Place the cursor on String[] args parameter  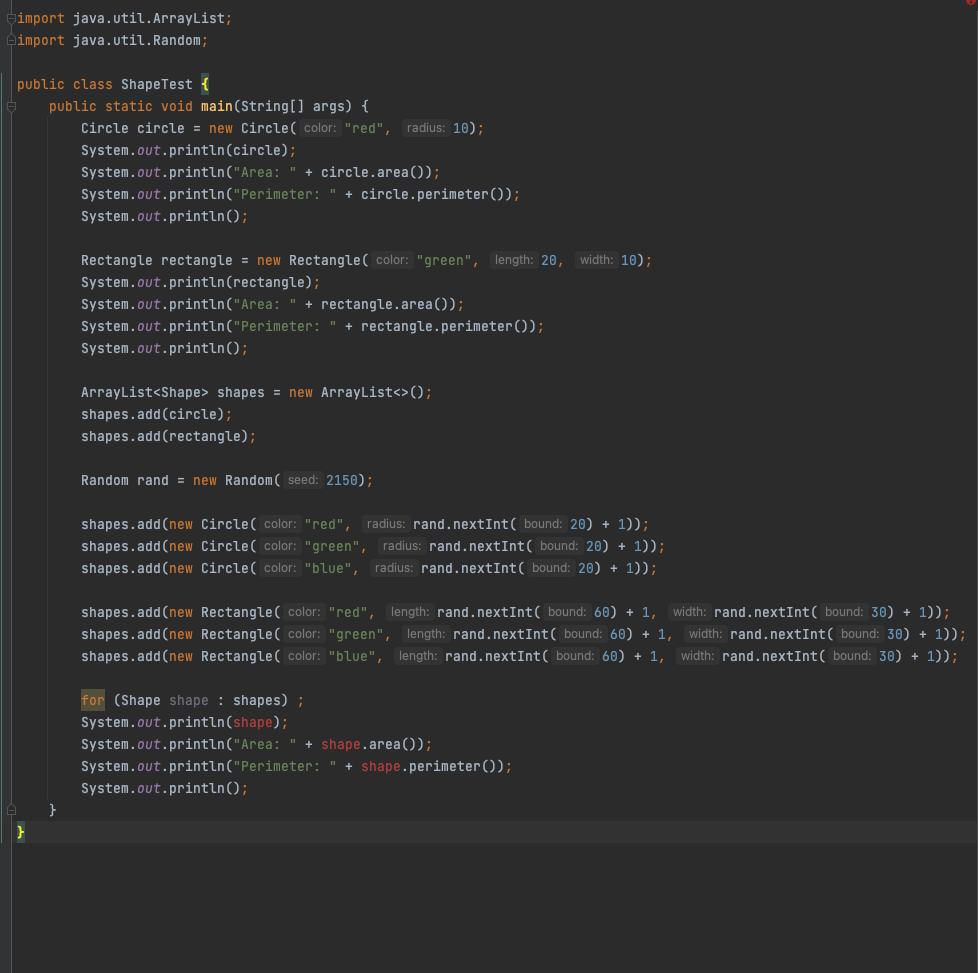coord(292,107)
